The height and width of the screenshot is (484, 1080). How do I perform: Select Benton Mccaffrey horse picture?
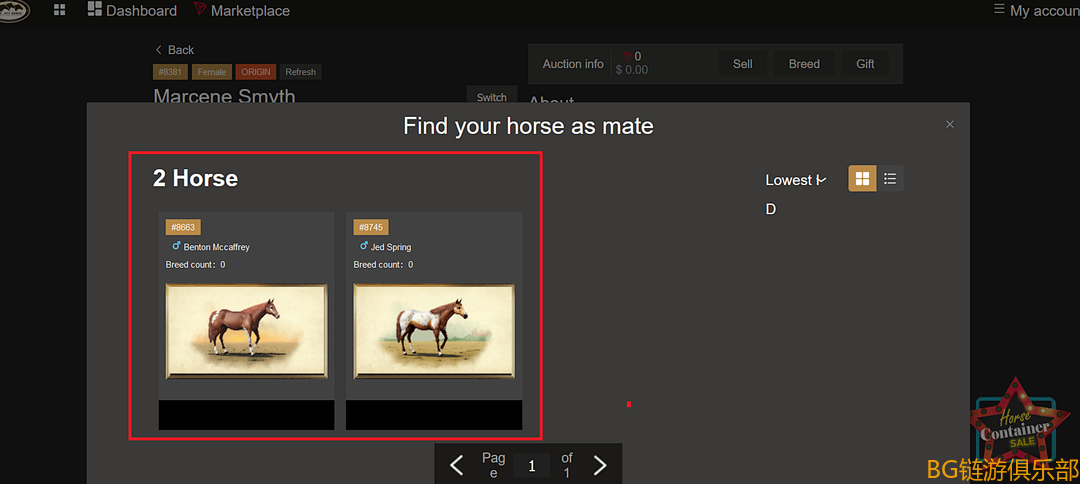pyautogui.click(x=247, y=330)
